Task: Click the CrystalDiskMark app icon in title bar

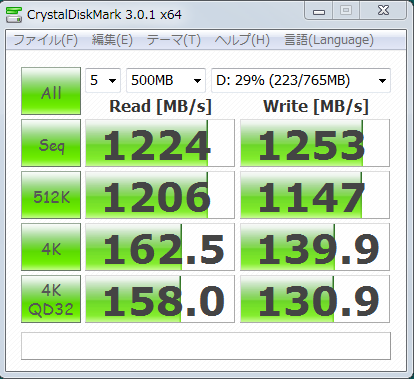Action: (x=14, y=15)
